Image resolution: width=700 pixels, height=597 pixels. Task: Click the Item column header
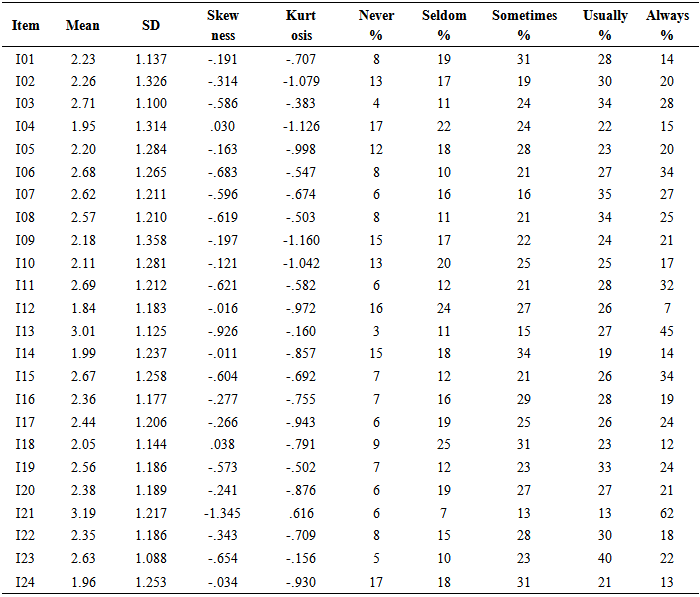tap(25, 25)
